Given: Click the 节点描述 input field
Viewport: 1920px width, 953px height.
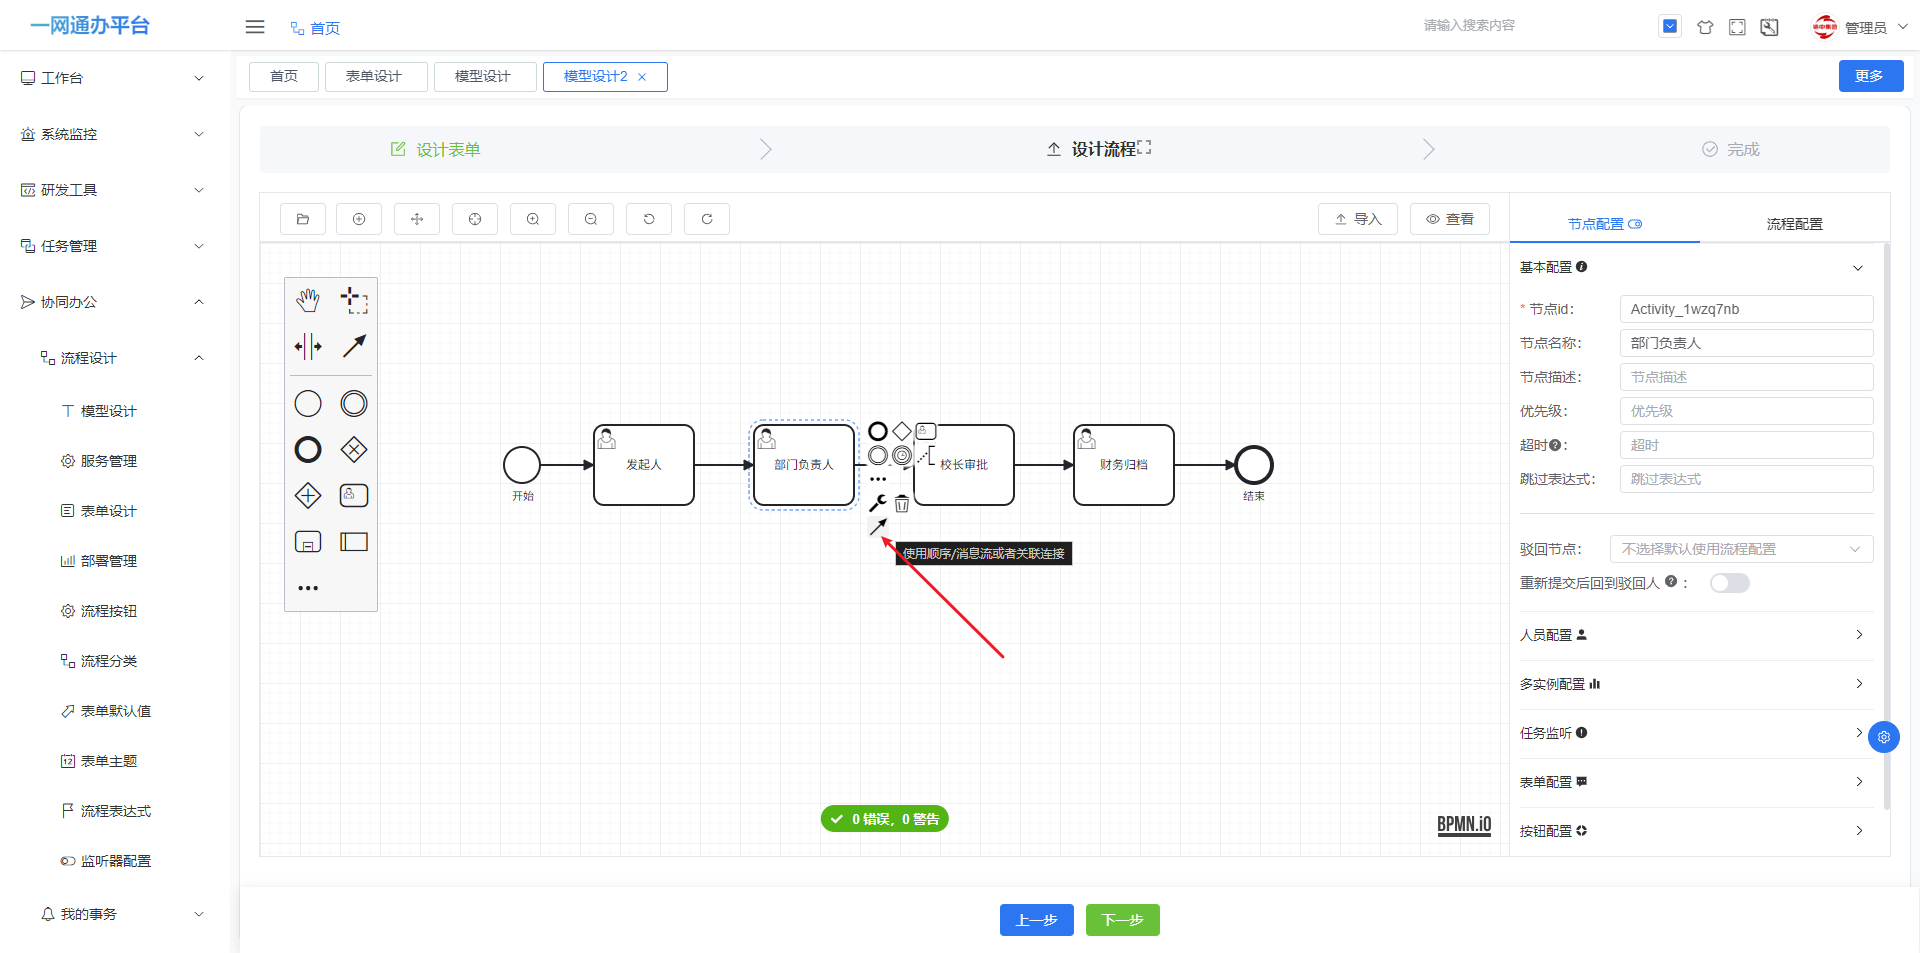Looking at the screenshot, I should point(1746,377).
